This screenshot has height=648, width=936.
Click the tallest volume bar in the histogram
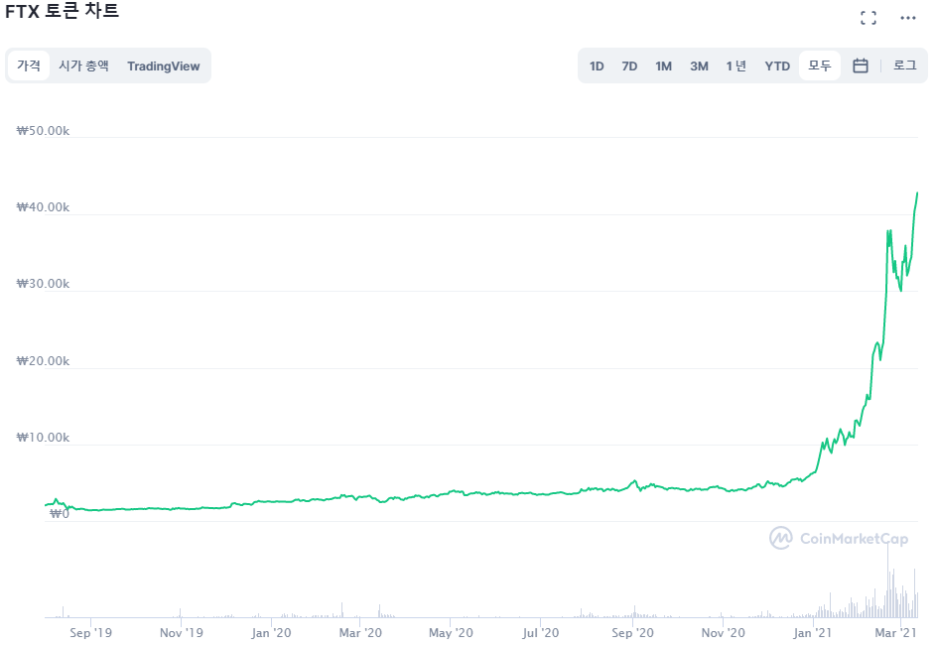(888, 580)
